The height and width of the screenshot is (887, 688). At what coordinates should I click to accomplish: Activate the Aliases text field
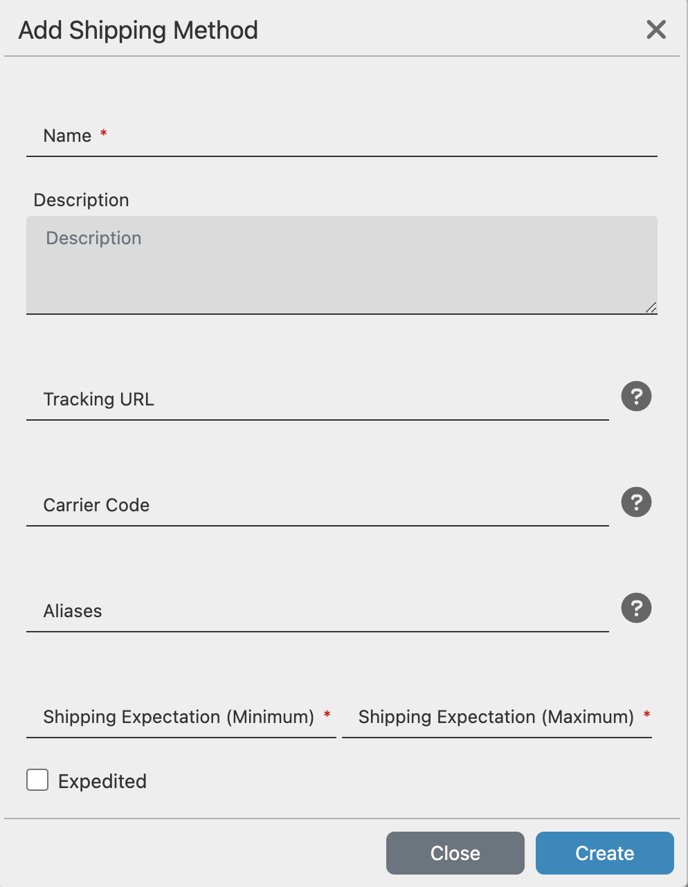tap(317, 611)
